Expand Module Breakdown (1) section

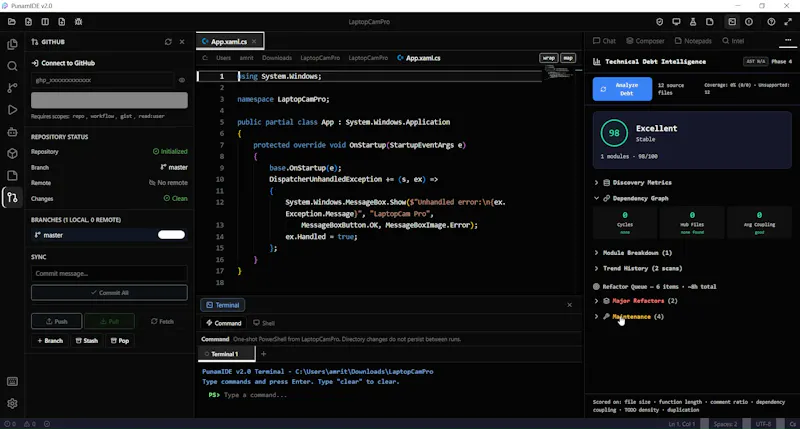[633, 253]
